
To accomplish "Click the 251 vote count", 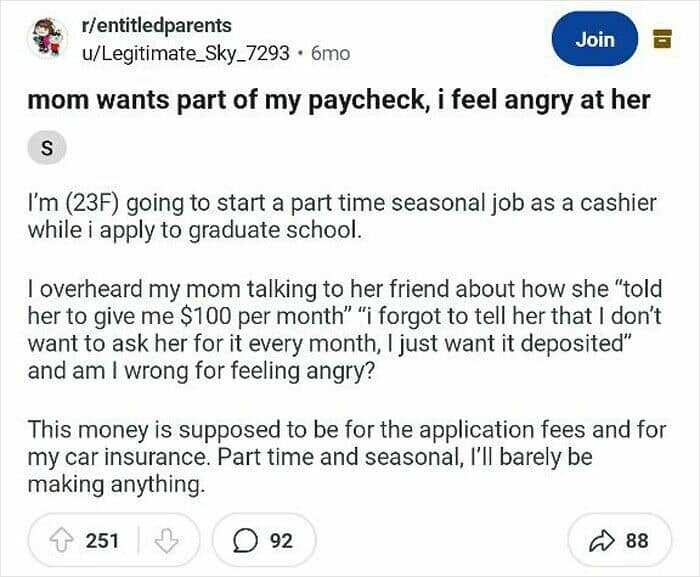I will tap(102, 541).
